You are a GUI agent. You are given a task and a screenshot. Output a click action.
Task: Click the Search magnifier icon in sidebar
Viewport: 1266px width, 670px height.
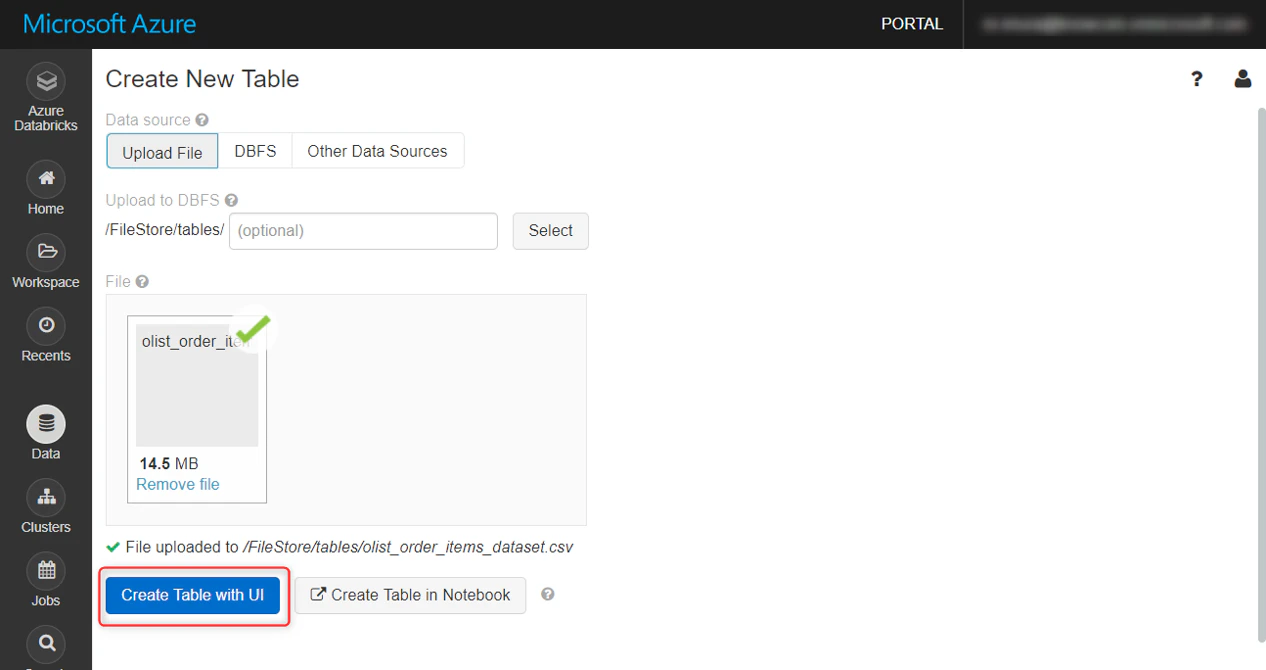coord(46,644)
